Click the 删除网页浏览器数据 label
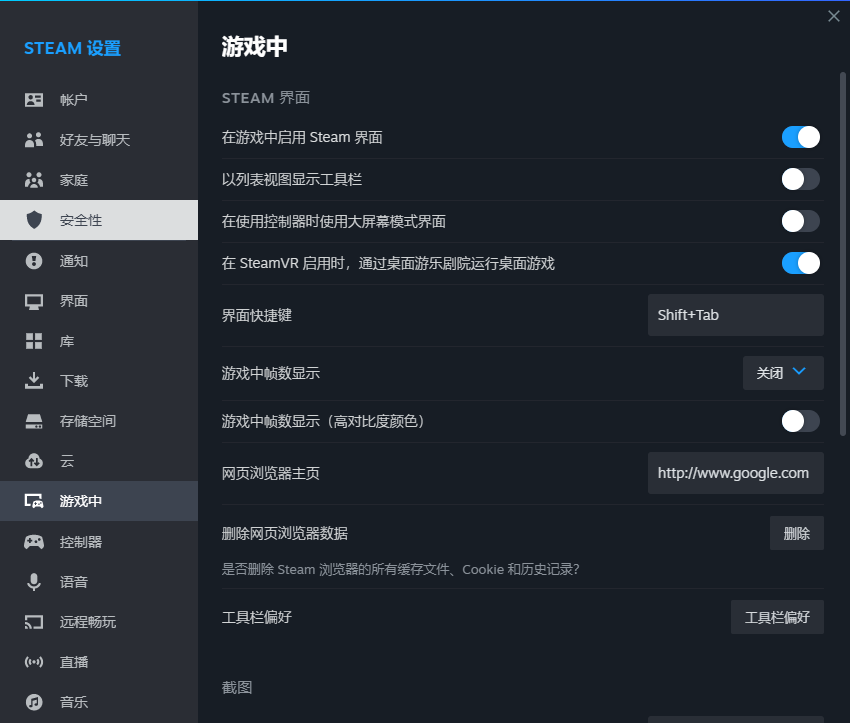The height and width of the screenshot is (723, 850). (285, 534)
